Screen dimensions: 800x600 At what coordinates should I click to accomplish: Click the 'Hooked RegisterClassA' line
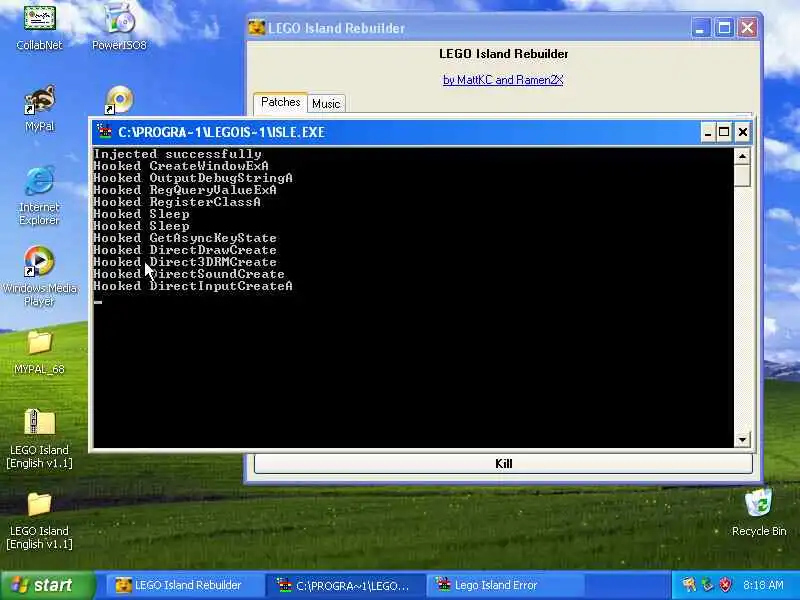pyautogui.click(x=177, y=202)
